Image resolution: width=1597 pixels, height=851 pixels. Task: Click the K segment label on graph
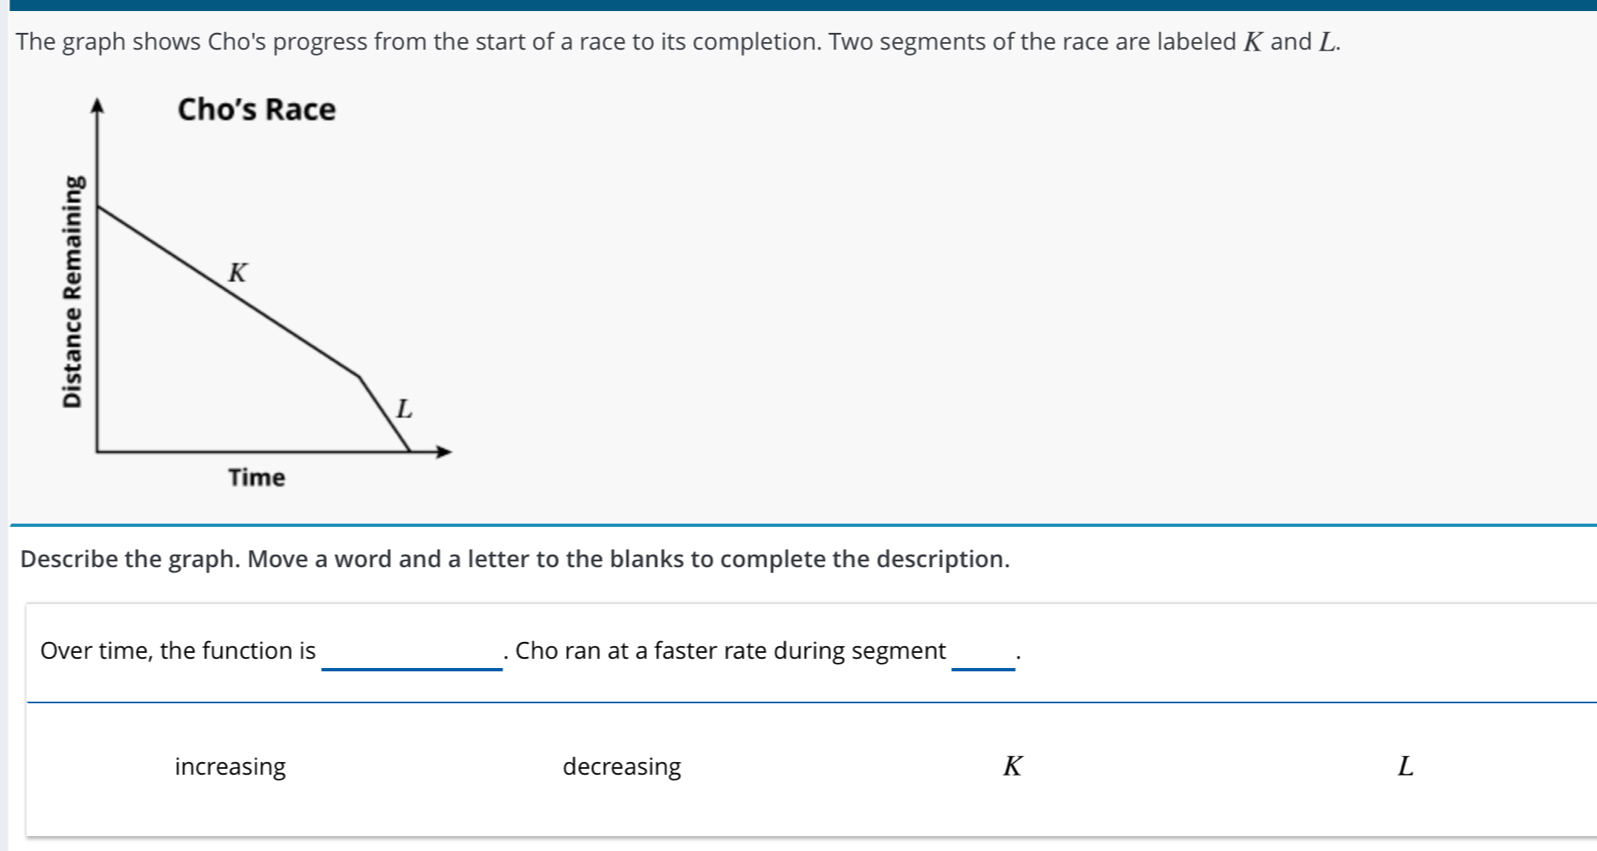point(237,273)
